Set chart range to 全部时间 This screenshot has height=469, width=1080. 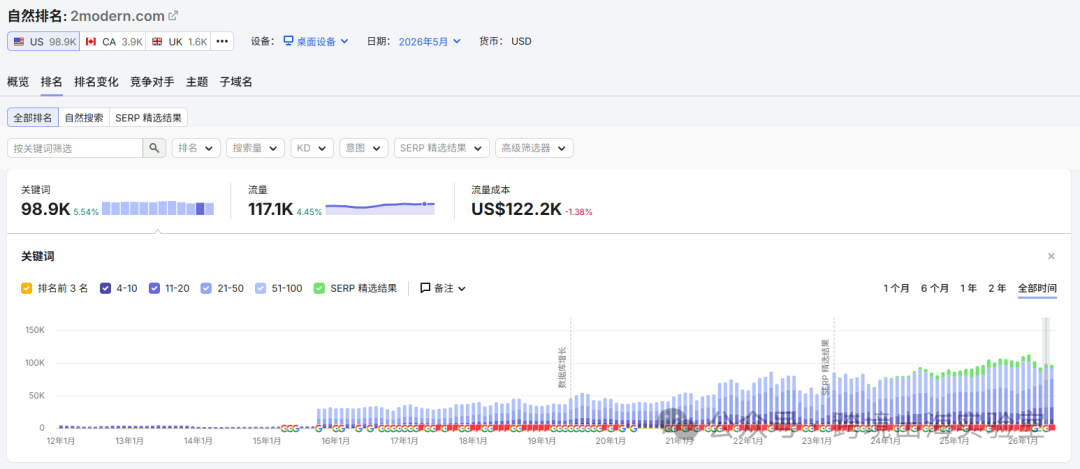click(x=1037, y=288)
